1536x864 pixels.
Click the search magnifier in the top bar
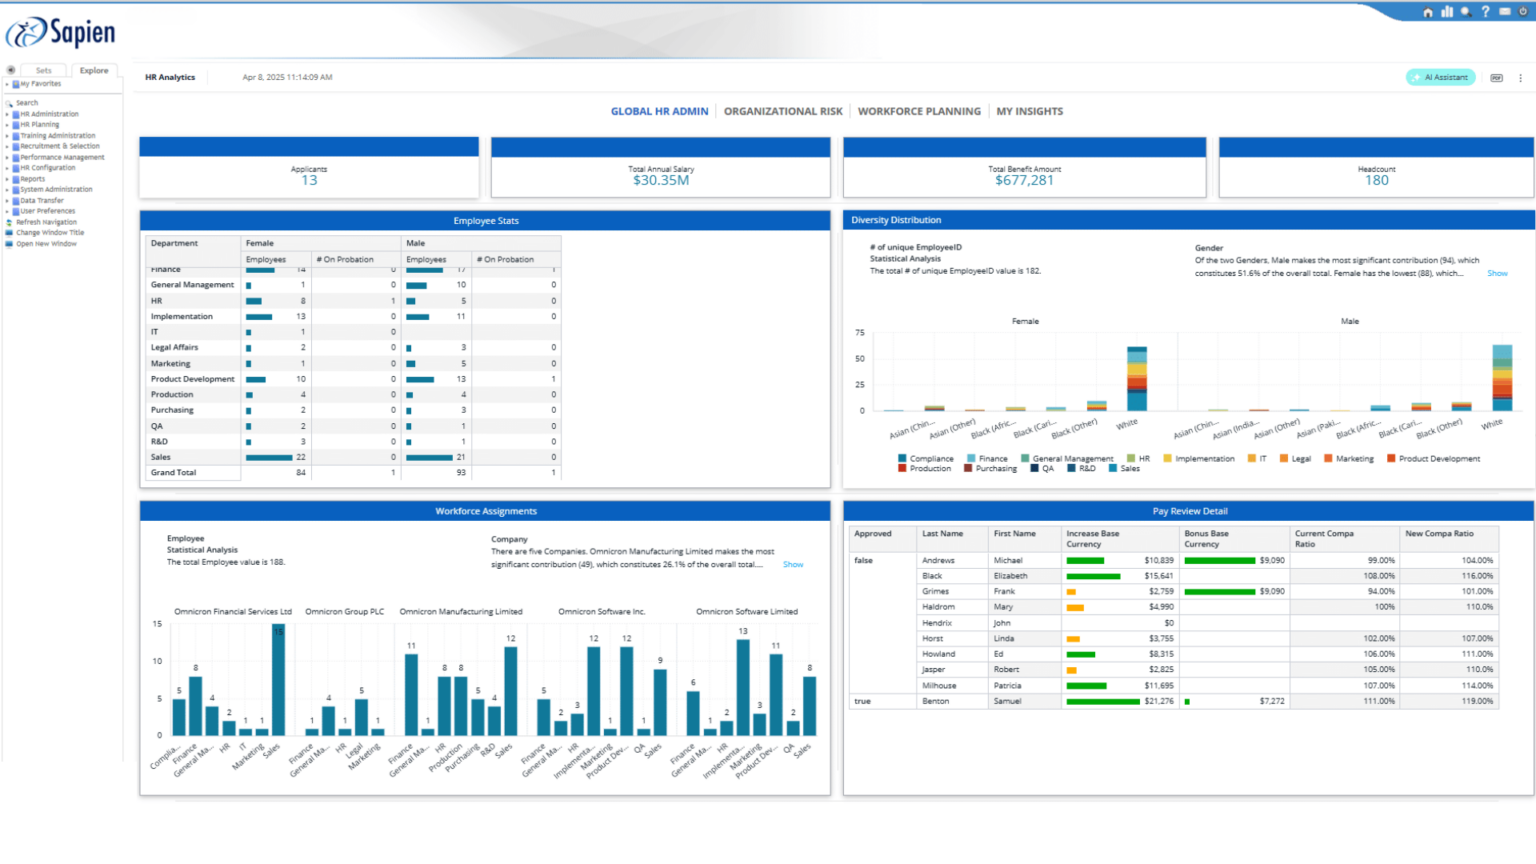(1465, 11)
